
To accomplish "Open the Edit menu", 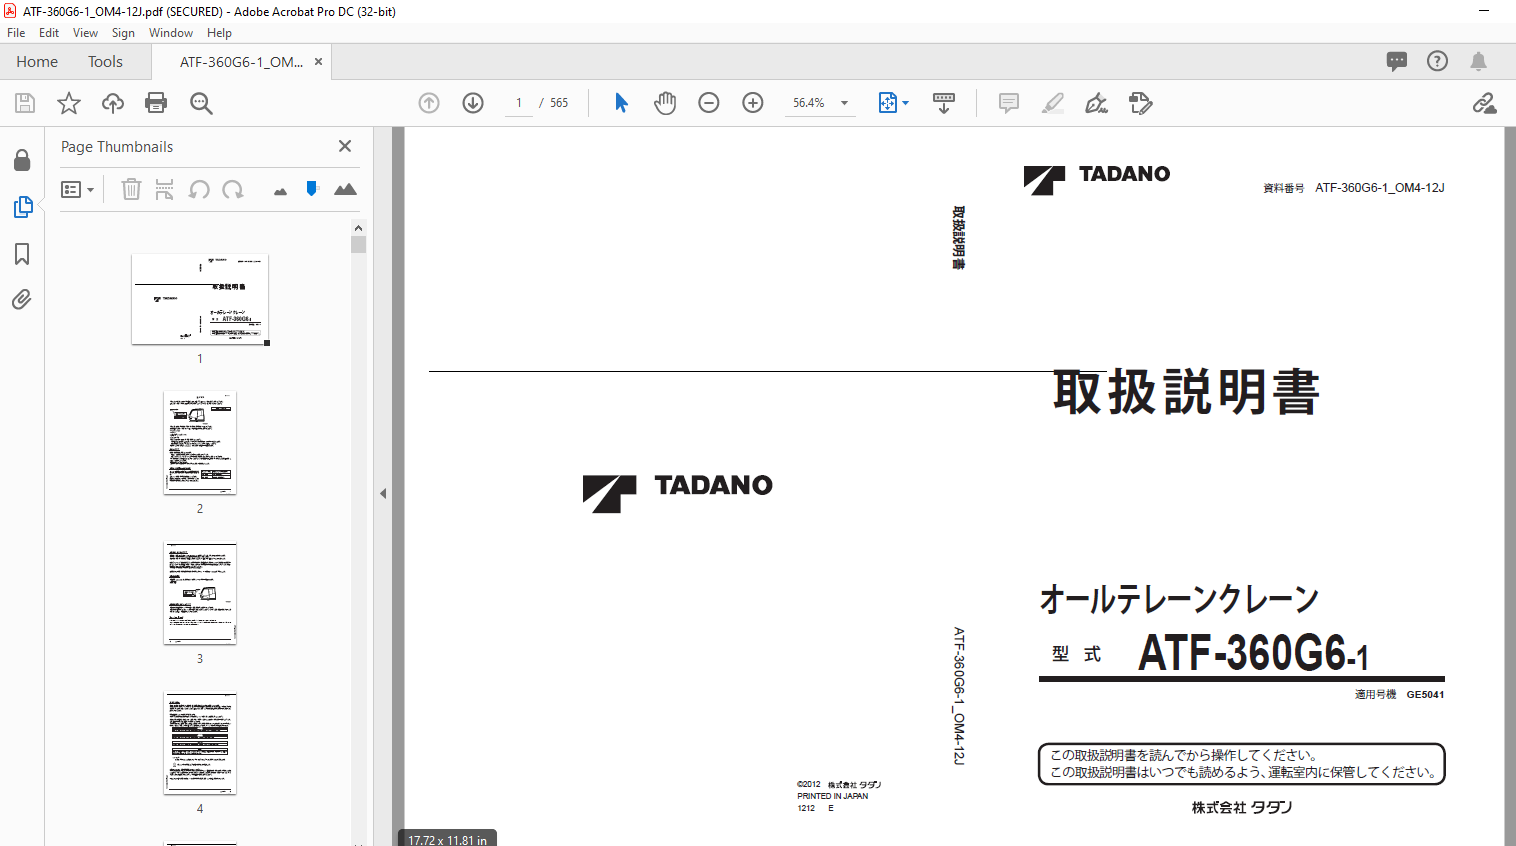I will [x=49, y=33].
